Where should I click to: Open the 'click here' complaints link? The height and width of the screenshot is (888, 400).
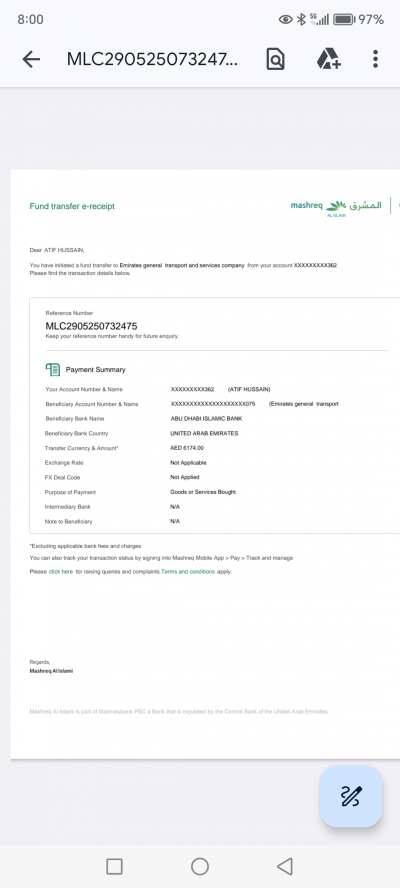[61, 572]
